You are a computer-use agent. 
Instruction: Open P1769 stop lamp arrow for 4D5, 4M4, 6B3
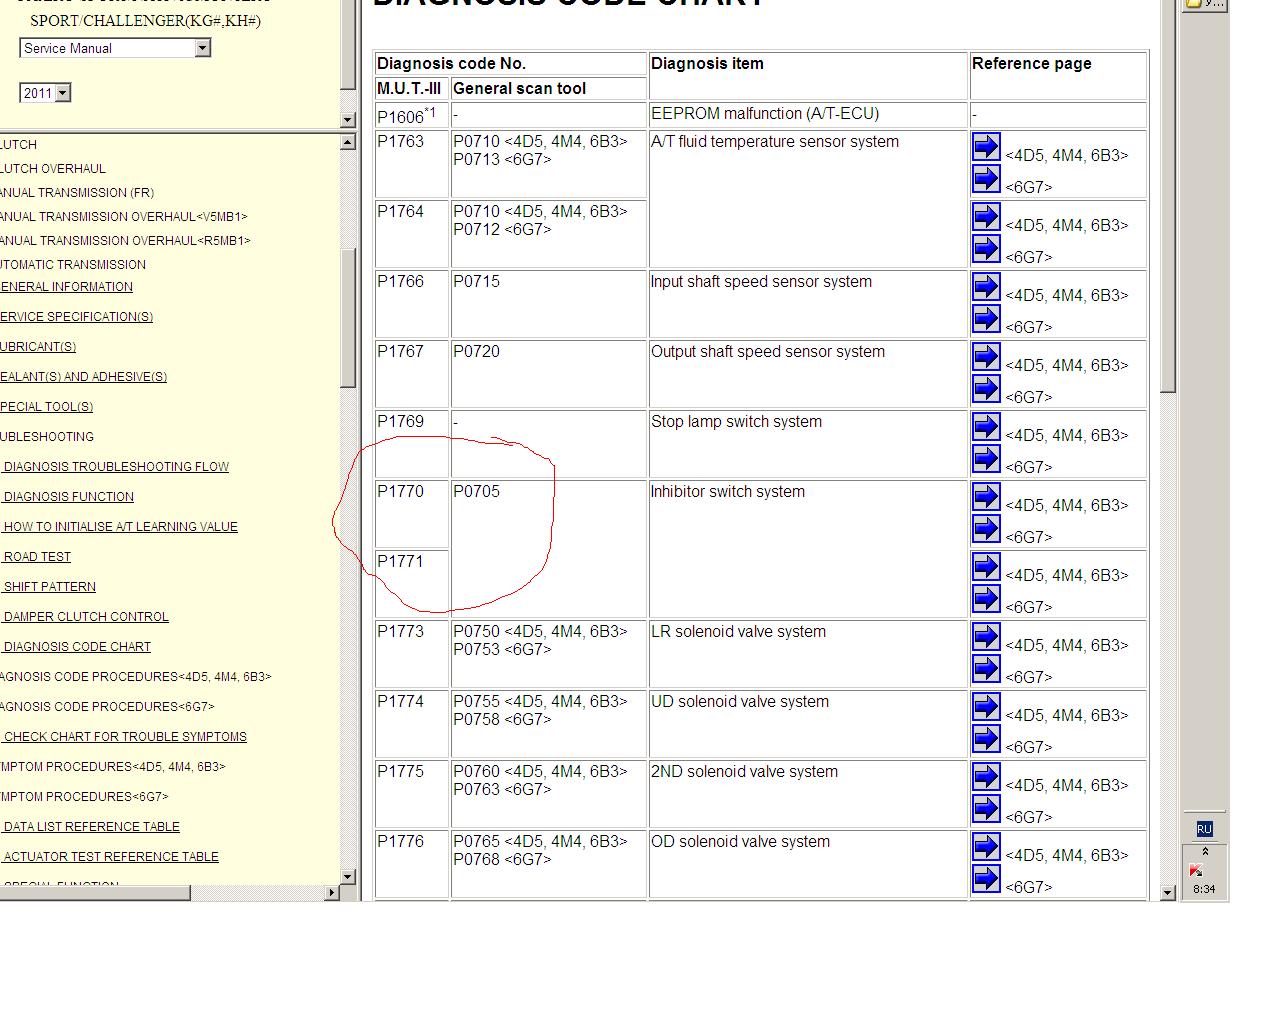click(x=986, y=427)
